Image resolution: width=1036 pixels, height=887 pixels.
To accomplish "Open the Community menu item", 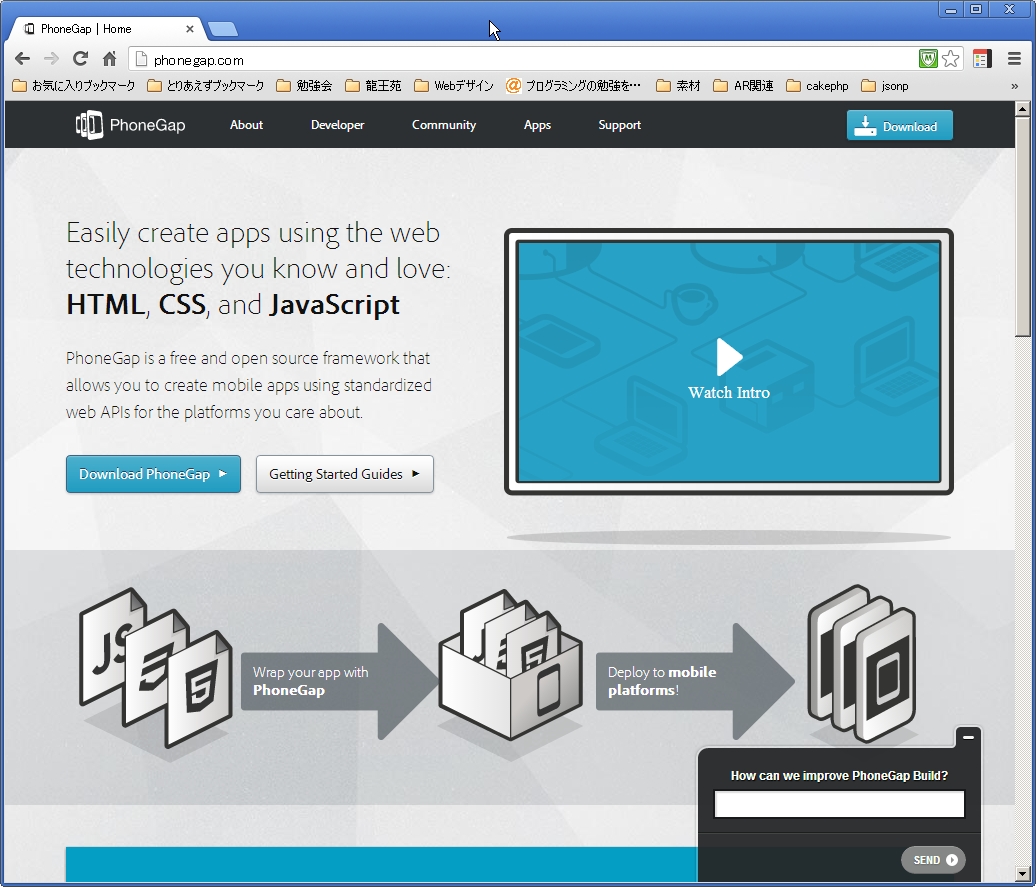I will click(444, 125).
